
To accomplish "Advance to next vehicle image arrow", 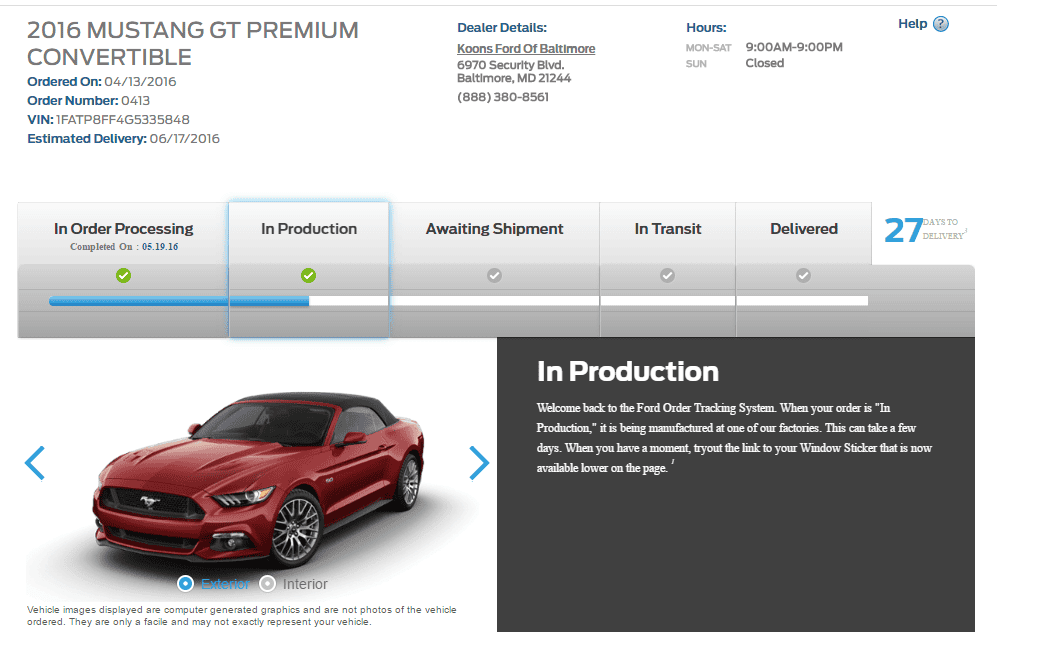I will [479, 463].
